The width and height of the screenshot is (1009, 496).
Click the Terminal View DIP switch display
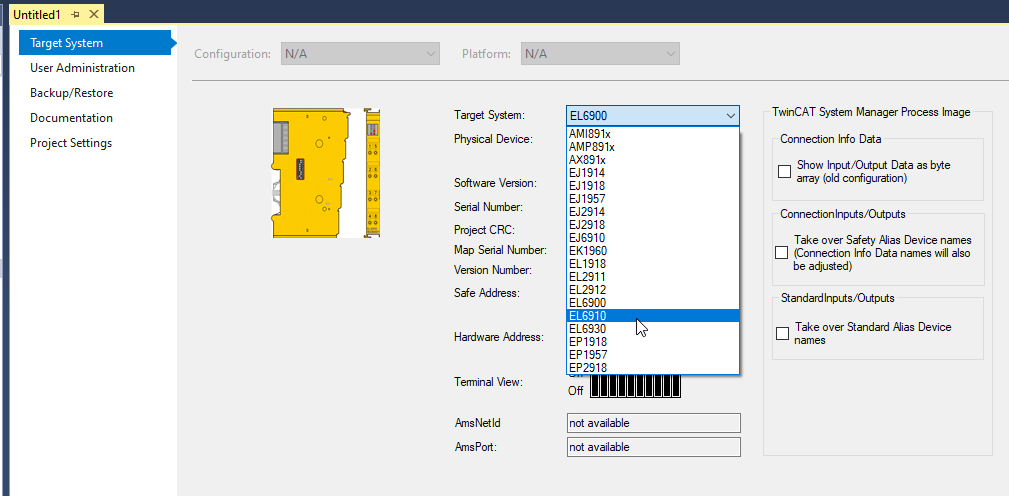635,388
